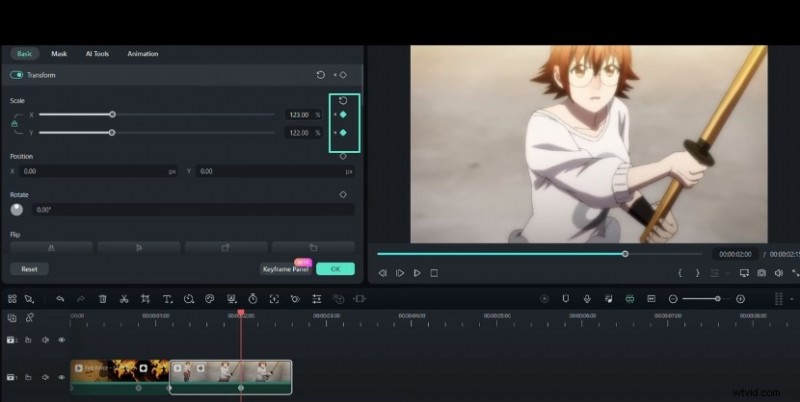Redo the last undone action
This screenshot has width=800, height=402.
(81, 299)
